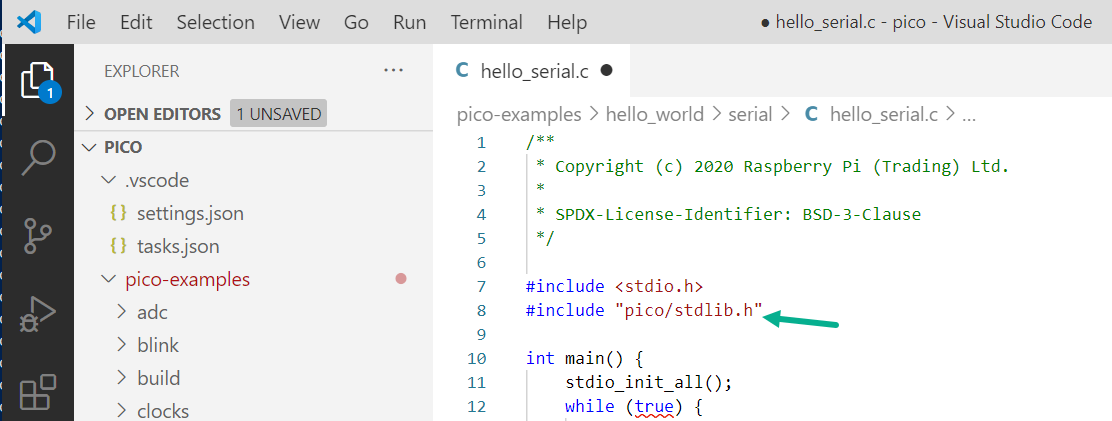Click the tasks.json braces file icon
1112x421 pixels.
118,247
